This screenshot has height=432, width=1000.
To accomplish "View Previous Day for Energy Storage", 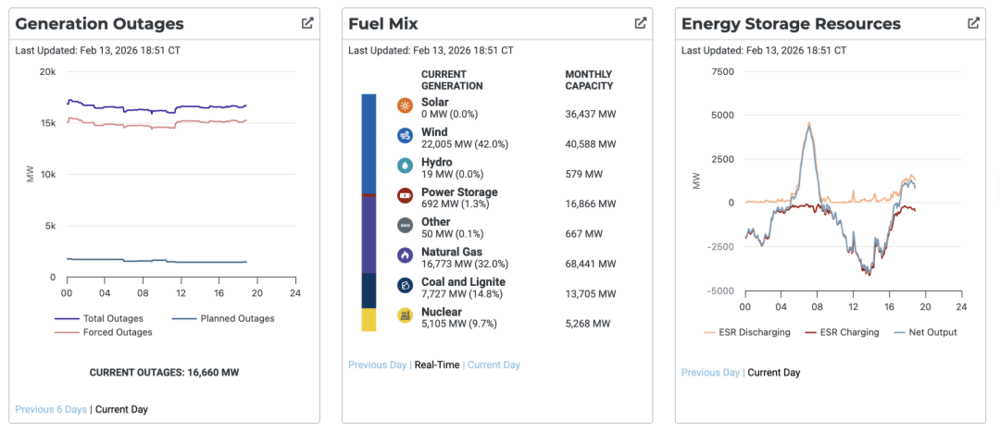I will point(711,372).
